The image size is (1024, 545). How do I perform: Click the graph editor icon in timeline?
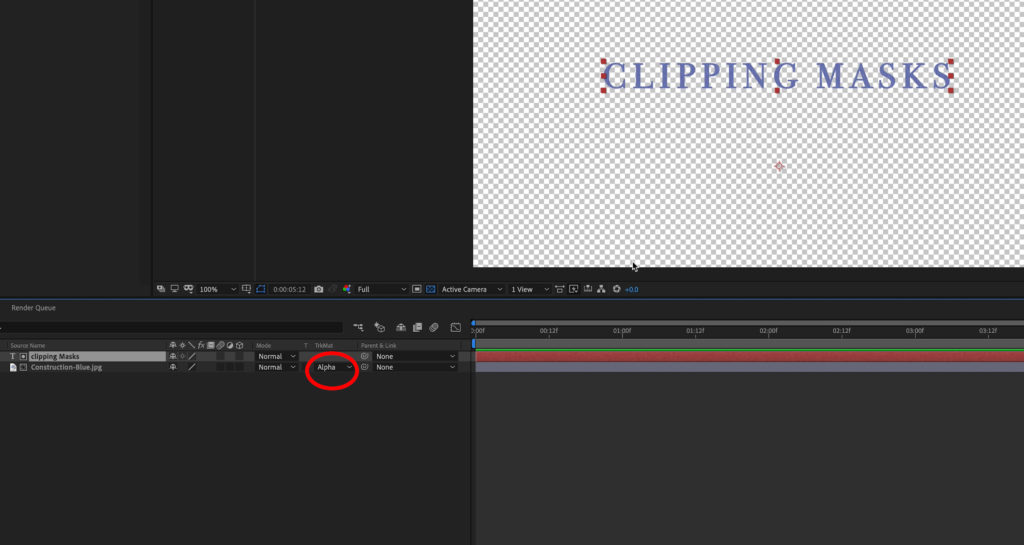point(456,327)
